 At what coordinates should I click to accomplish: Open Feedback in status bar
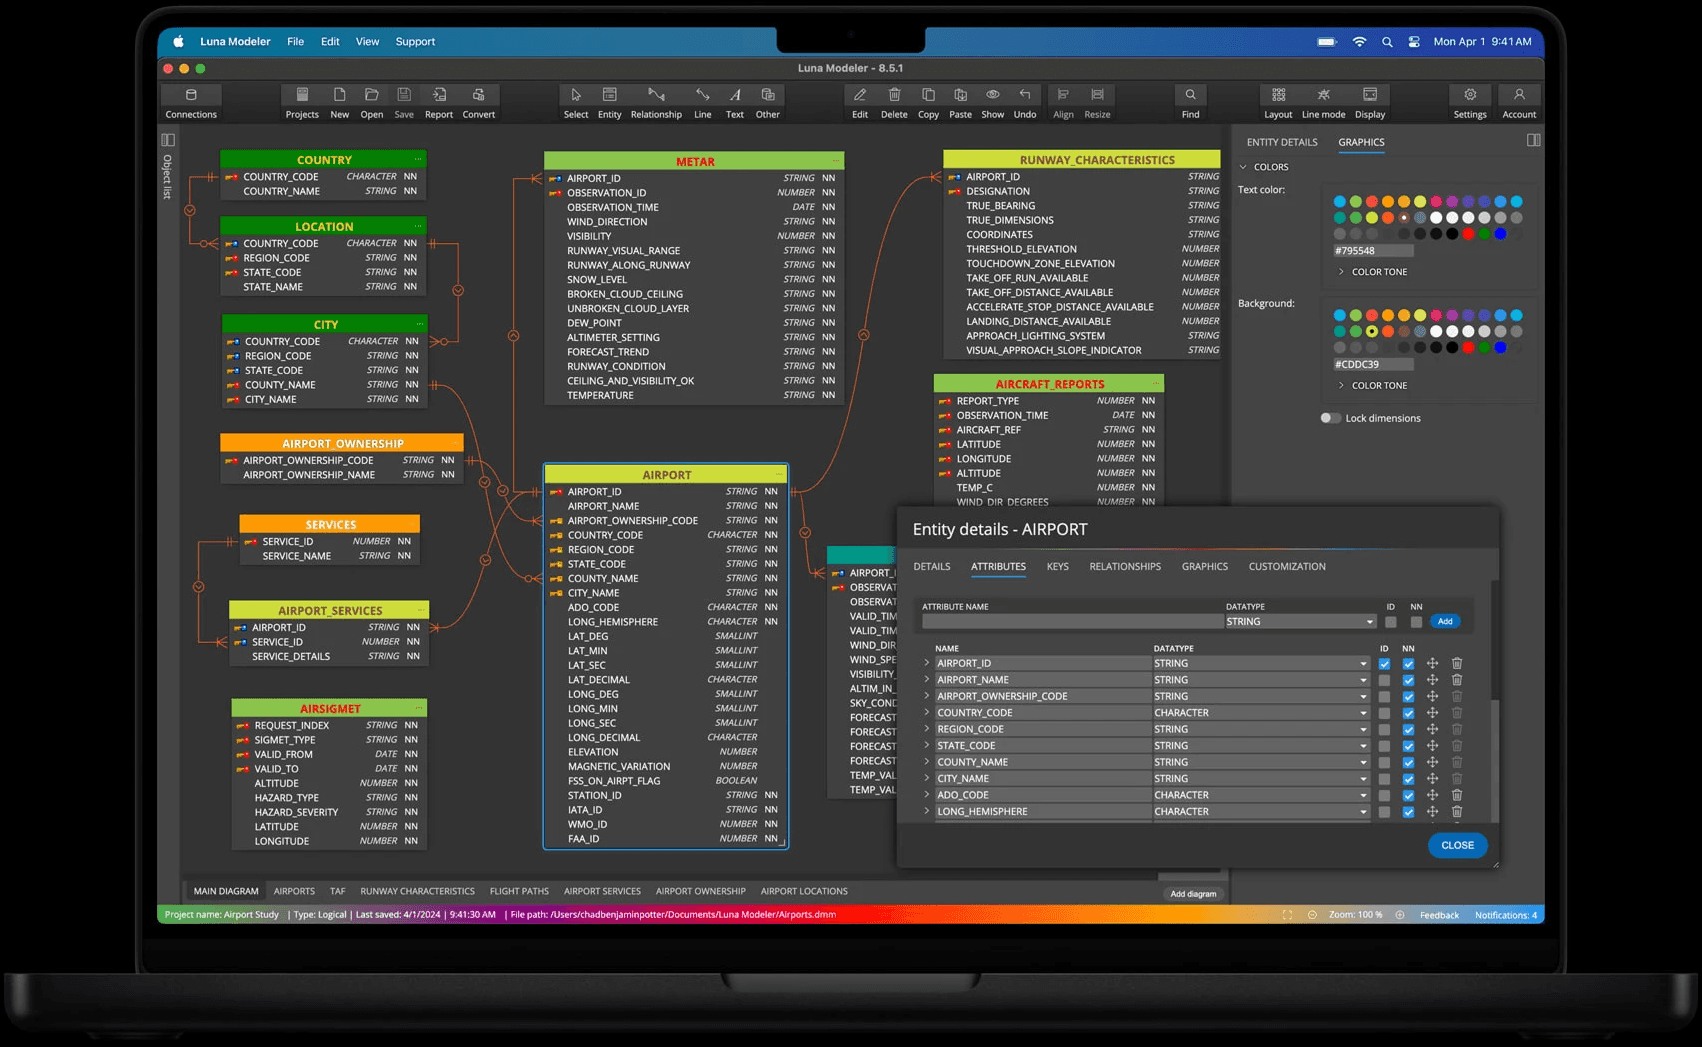1439,915
